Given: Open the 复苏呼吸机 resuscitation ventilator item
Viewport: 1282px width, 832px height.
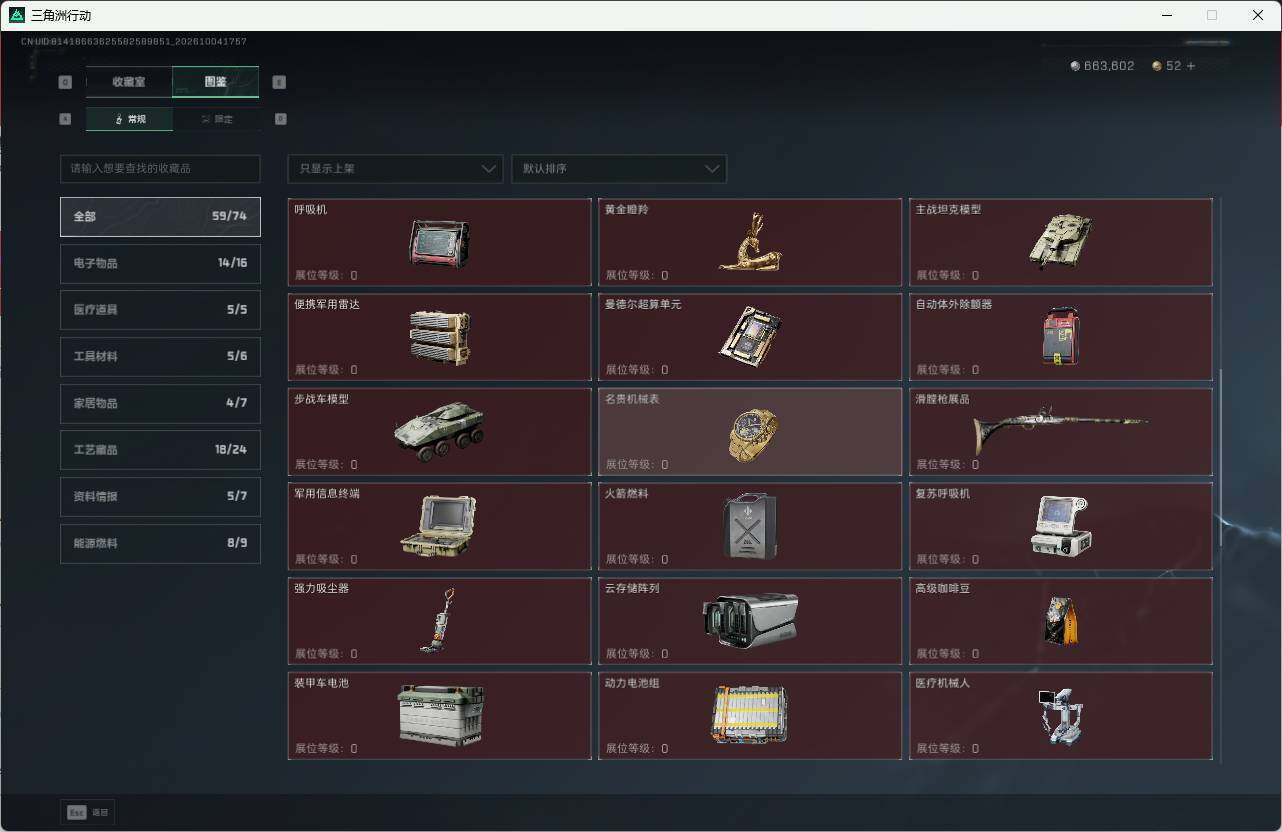Looking at the screenshot, I should click(x=1060, y=526).
